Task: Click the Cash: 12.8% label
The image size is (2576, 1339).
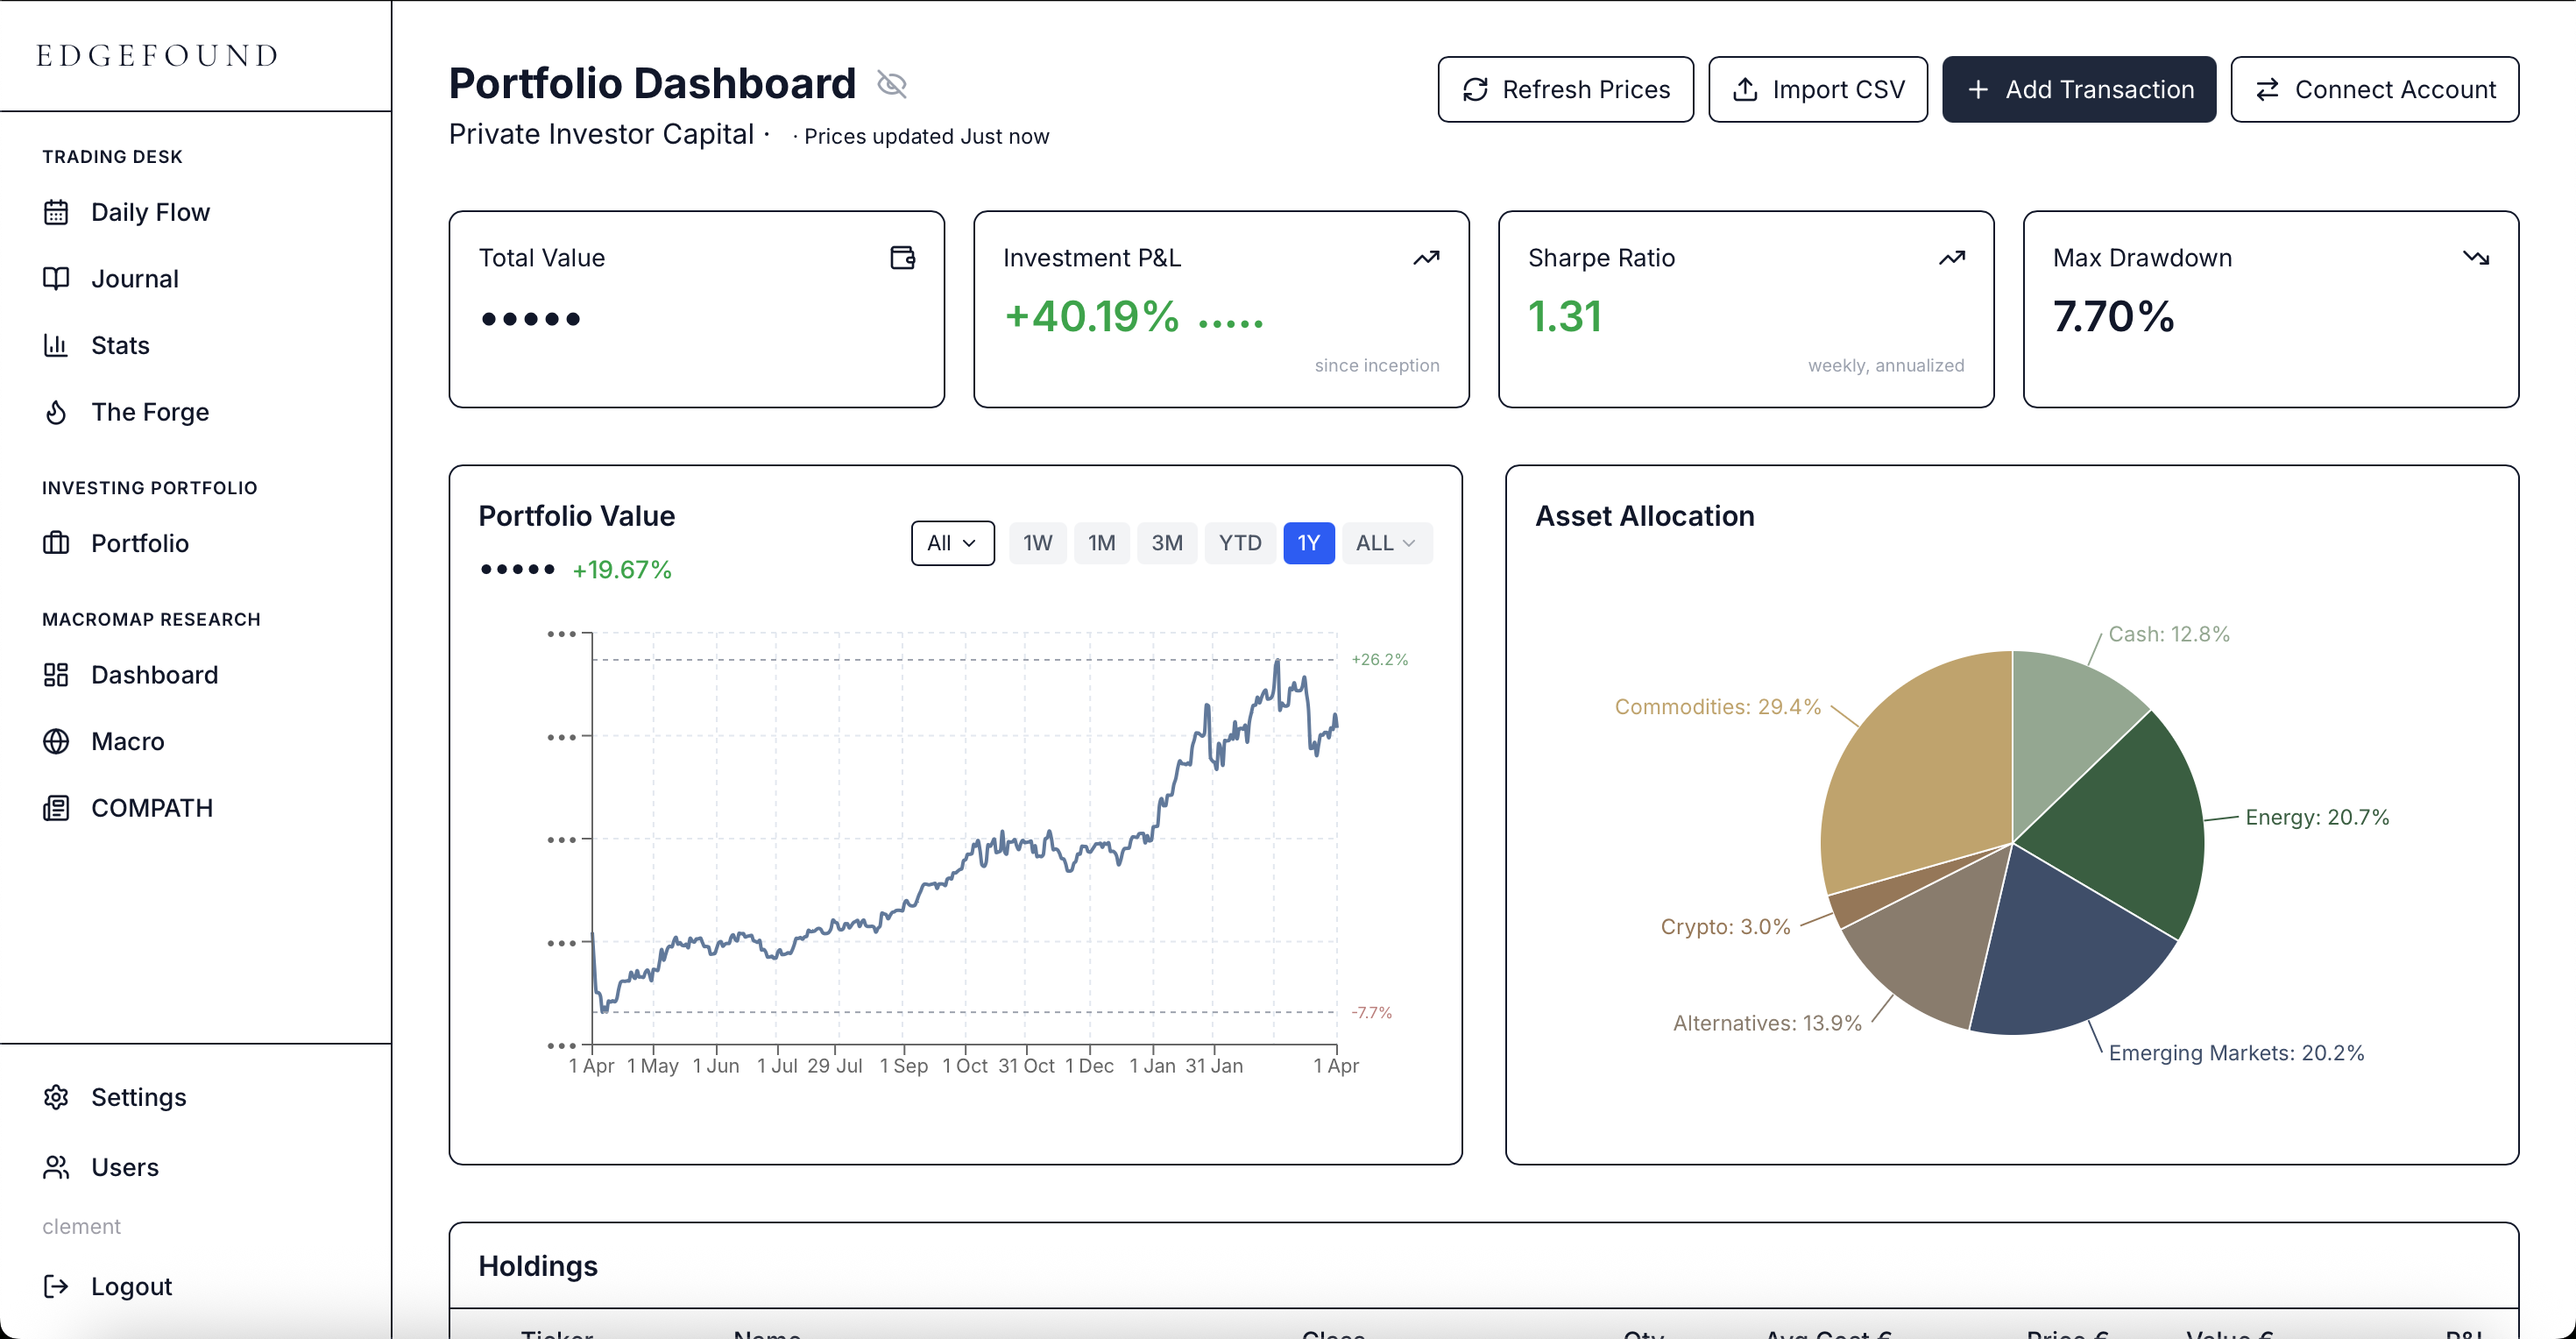Action: coord(2169,634)
